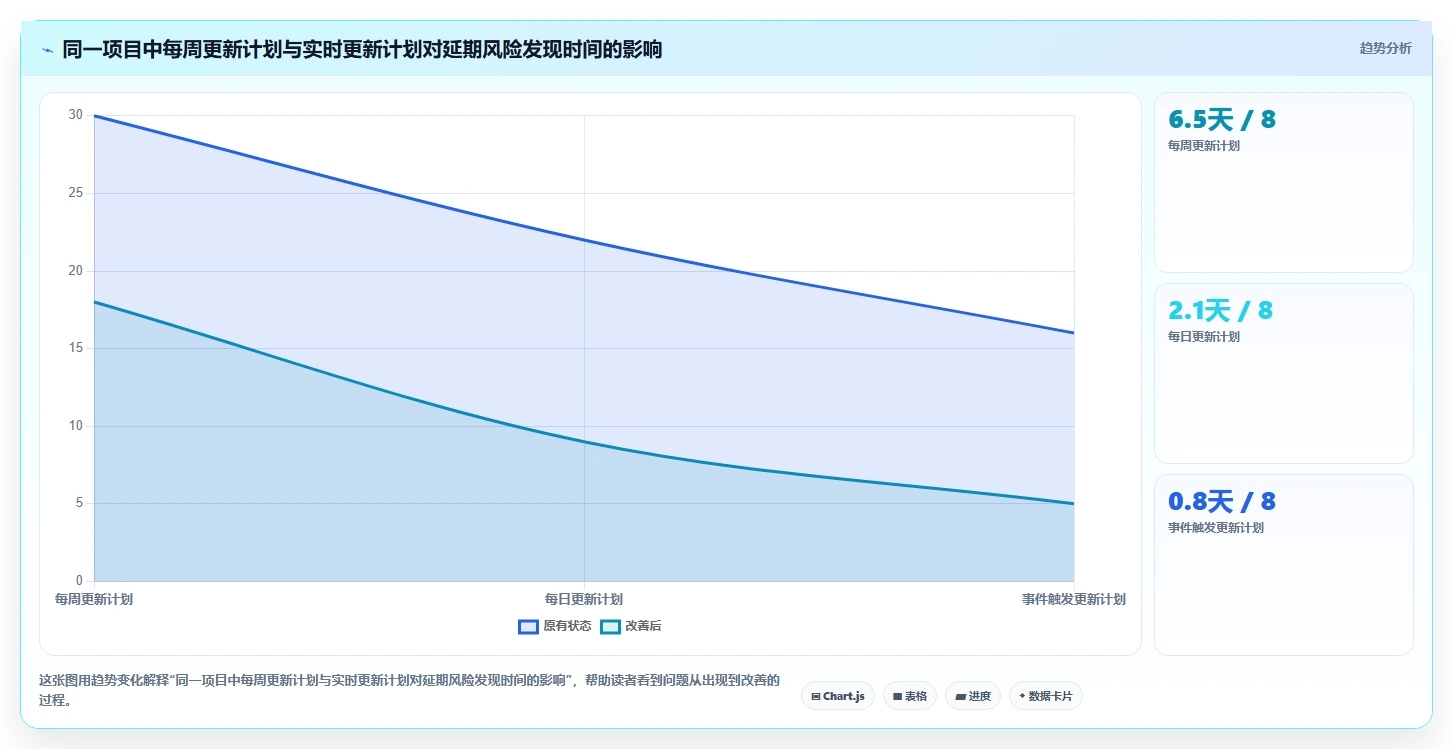Screen dimensions: 1453x749
Task: Click the 每日更新计划 label under 2.1天
Action: (x=1204, y=336)
